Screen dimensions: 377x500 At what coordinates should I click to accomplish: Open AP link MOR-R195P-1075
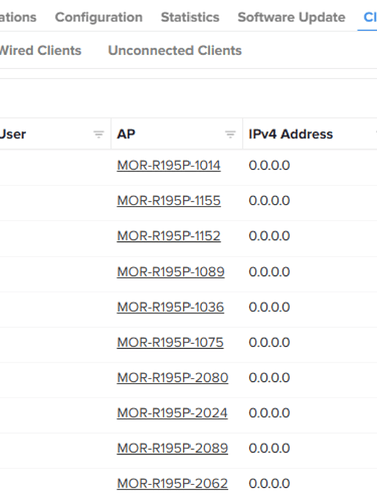click(170, 343)
